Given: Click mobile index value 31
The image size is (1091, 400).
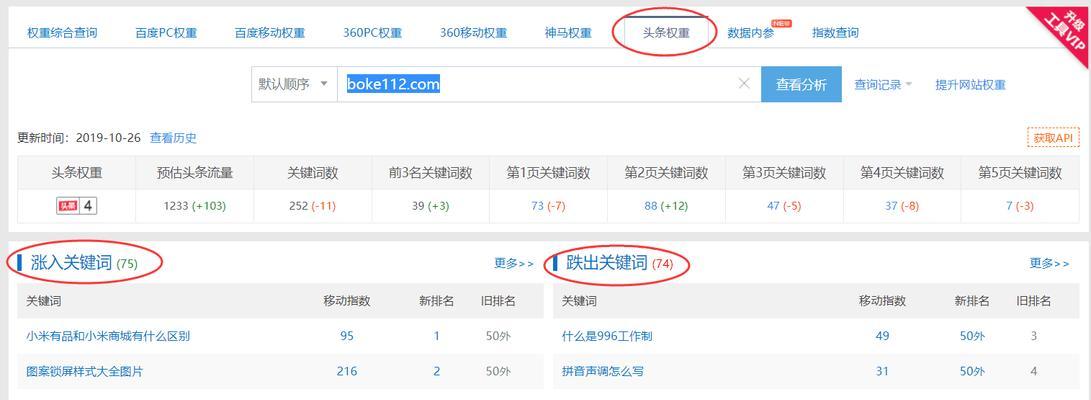Looking at the screenshot, I should point(882,371).
